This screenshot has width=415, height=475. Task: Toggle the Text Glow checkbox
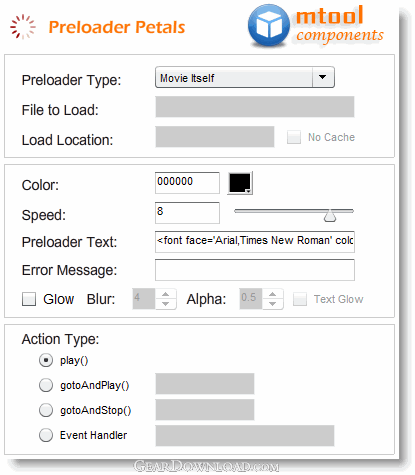[x=300, y=299]
